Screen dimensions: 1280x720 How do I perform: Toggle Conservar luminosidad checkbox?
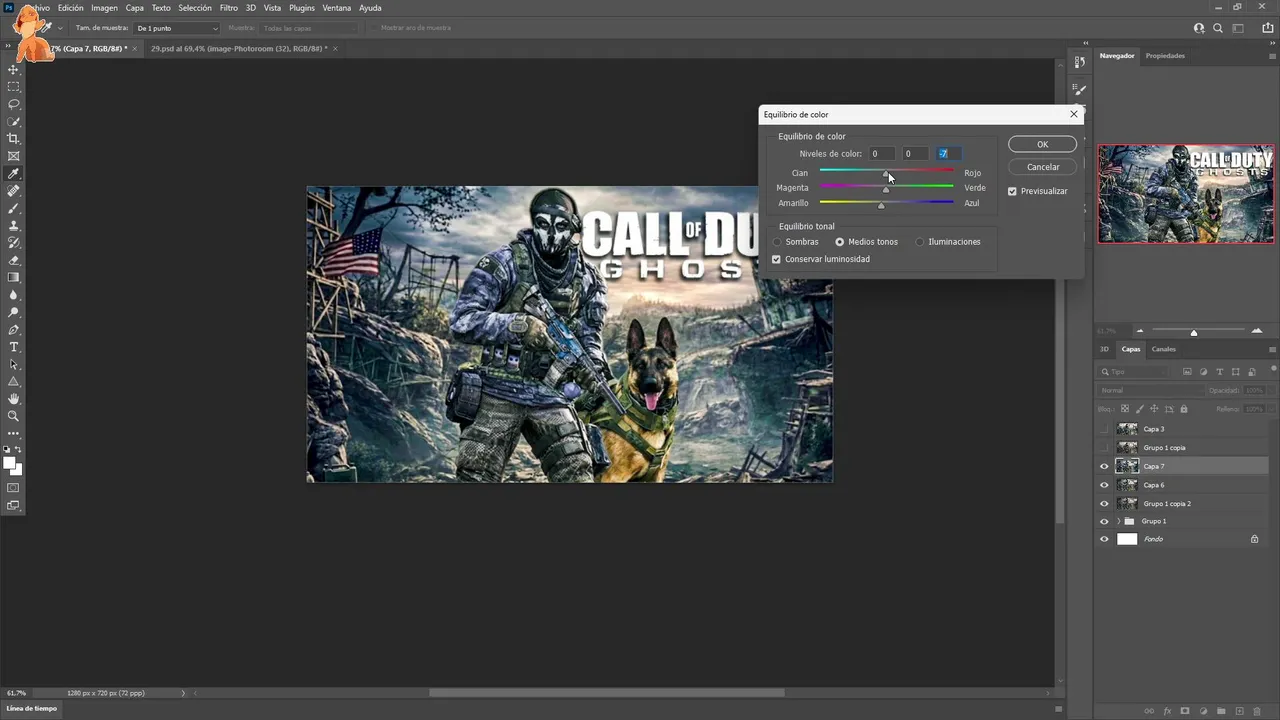pyautogui.click(x=776, y=259)
